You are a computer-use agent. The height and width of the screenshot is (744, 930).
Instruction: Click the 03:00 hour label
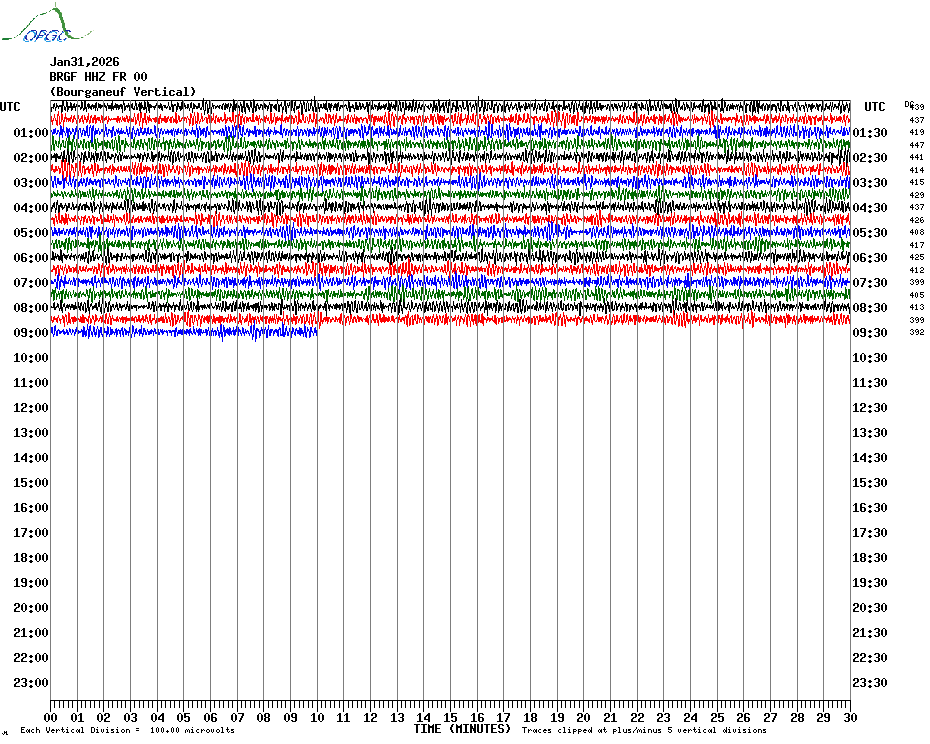31,183
